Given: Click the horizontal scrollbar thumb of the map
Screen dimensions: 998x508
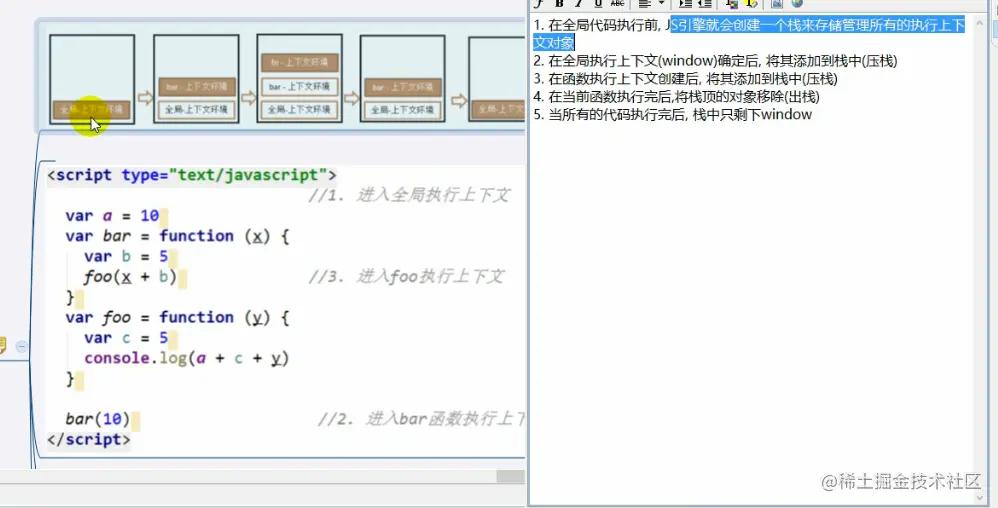Looking at the screenshot, I should coord(510,476).
